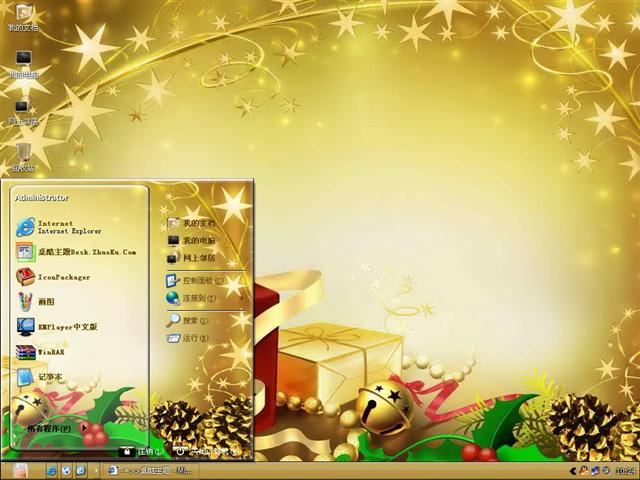Click the Start button on taskbar

20,471
